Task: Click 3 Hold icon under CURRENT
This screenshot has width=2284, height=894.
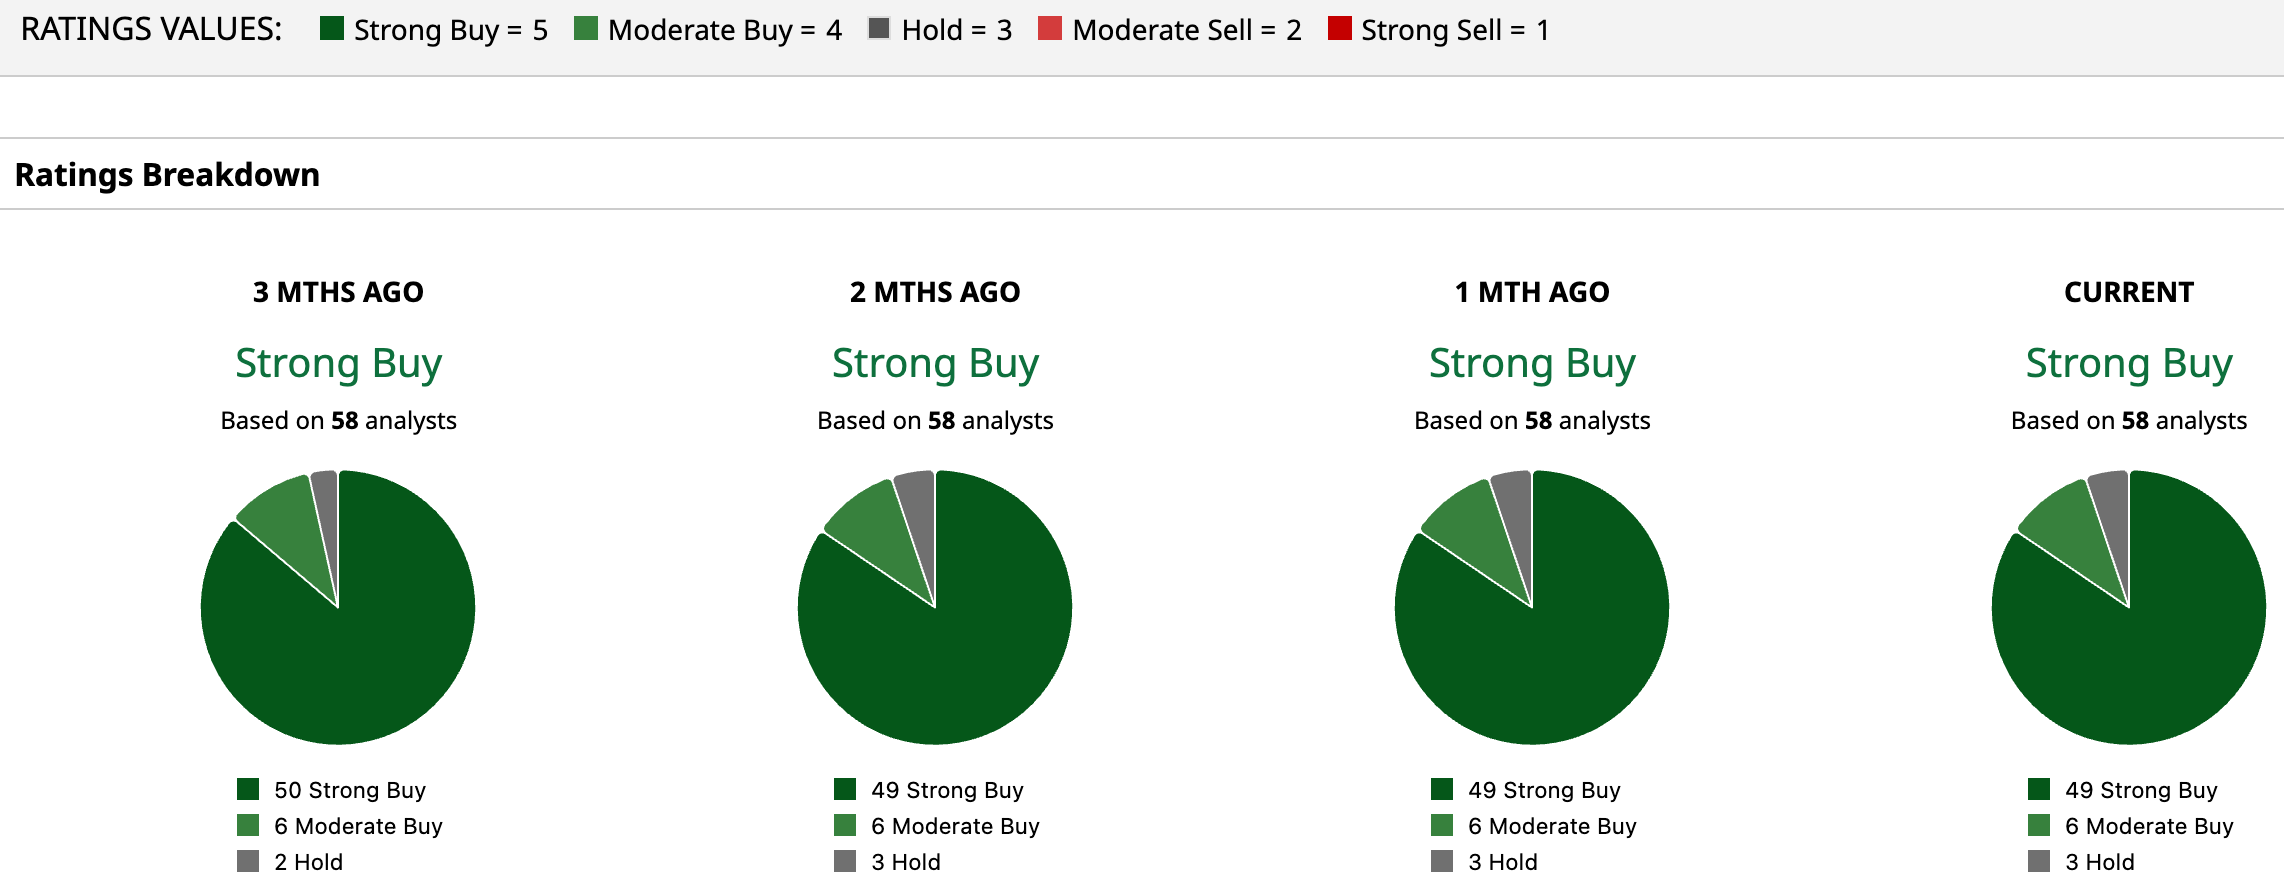Action: tap(2039, 861)
